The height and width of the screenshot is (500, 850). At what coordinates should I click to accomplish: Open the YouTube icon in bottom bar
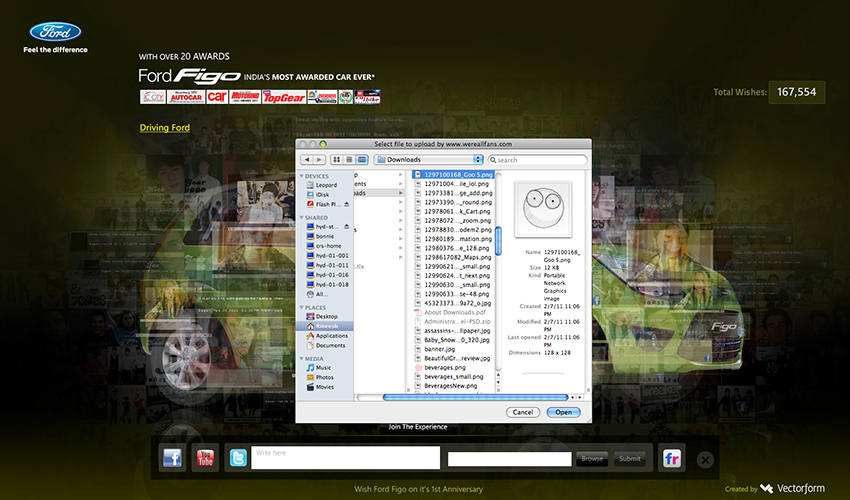(205, 458)
